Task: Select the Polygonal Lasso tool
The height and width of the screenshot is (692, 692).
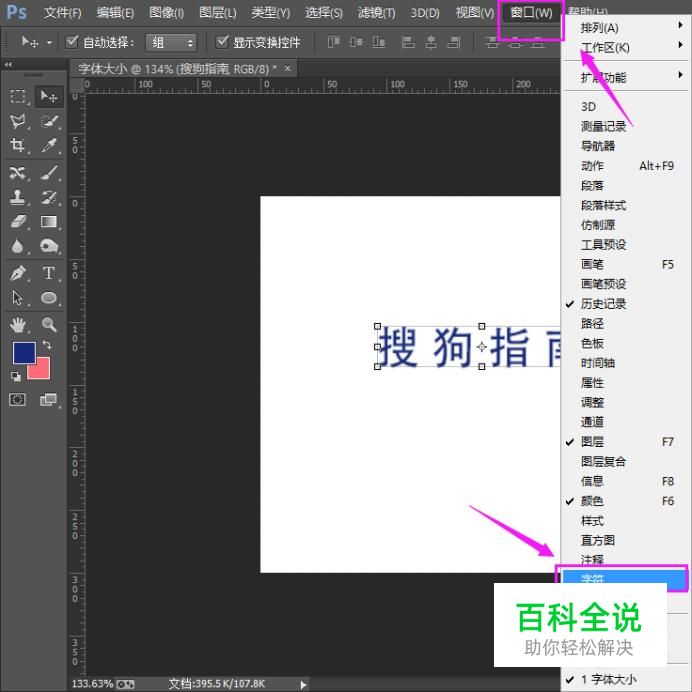Action: coord(18,121)
